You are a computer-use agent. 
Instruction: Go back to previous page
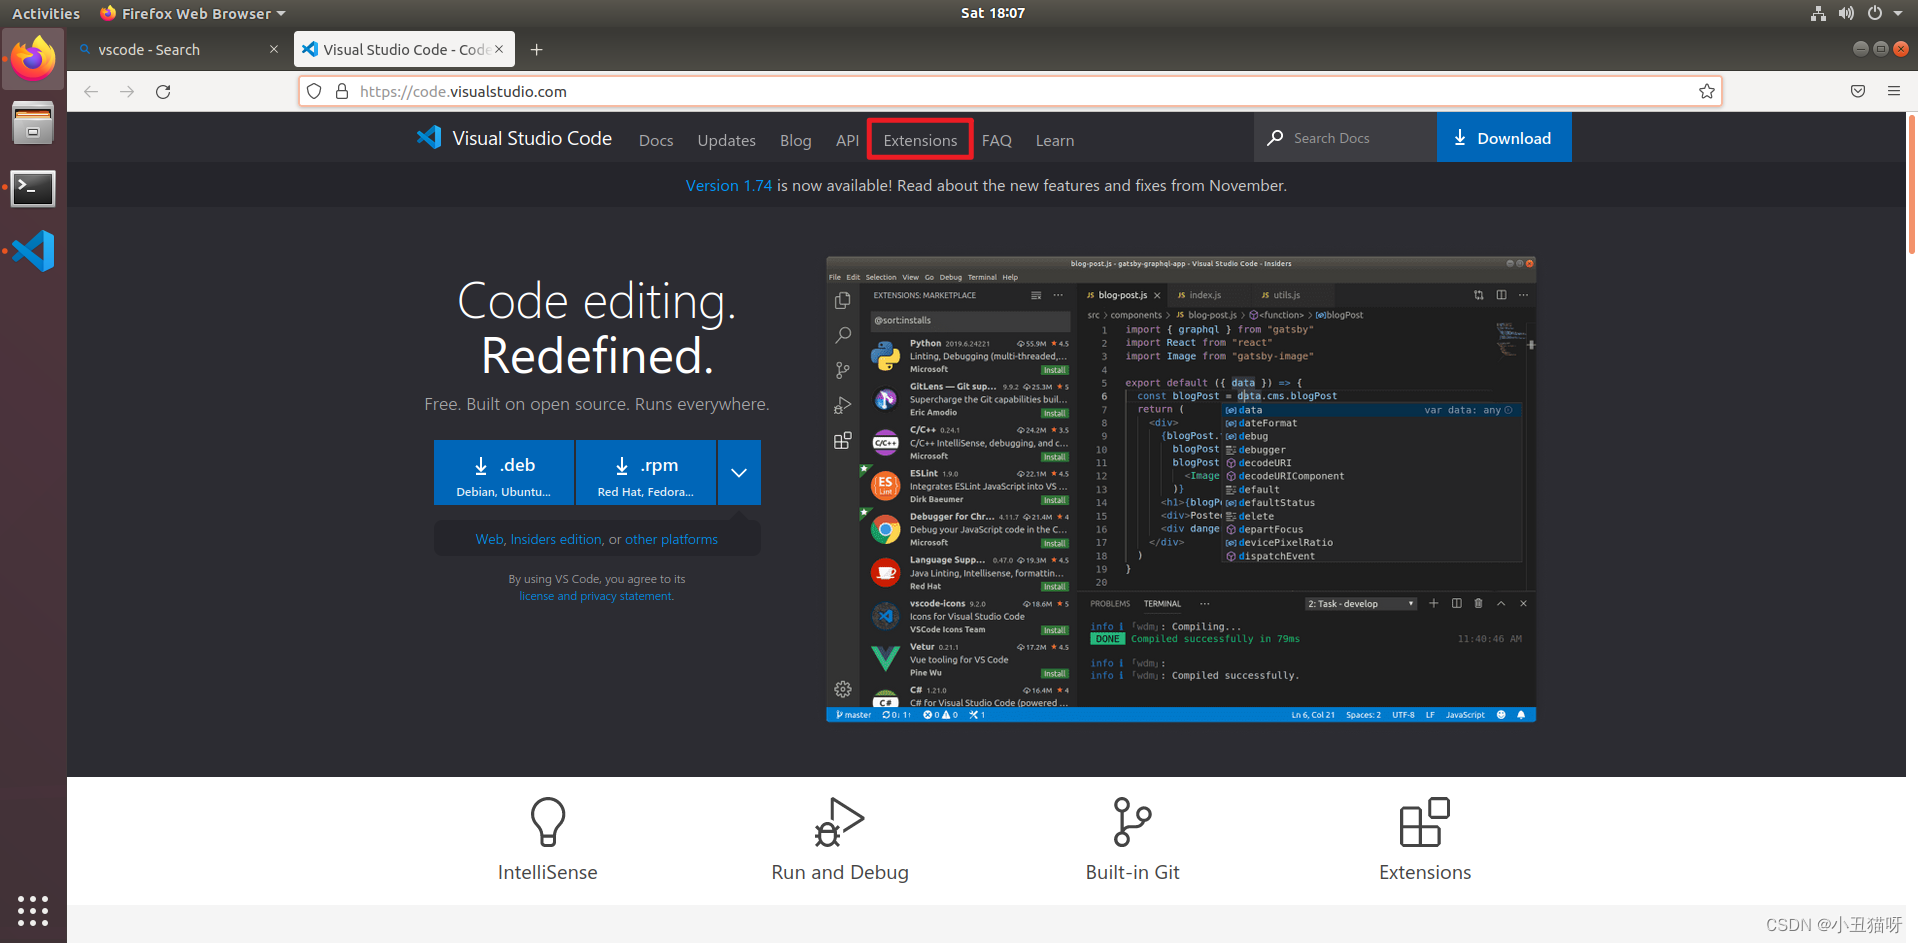[91, 91]
